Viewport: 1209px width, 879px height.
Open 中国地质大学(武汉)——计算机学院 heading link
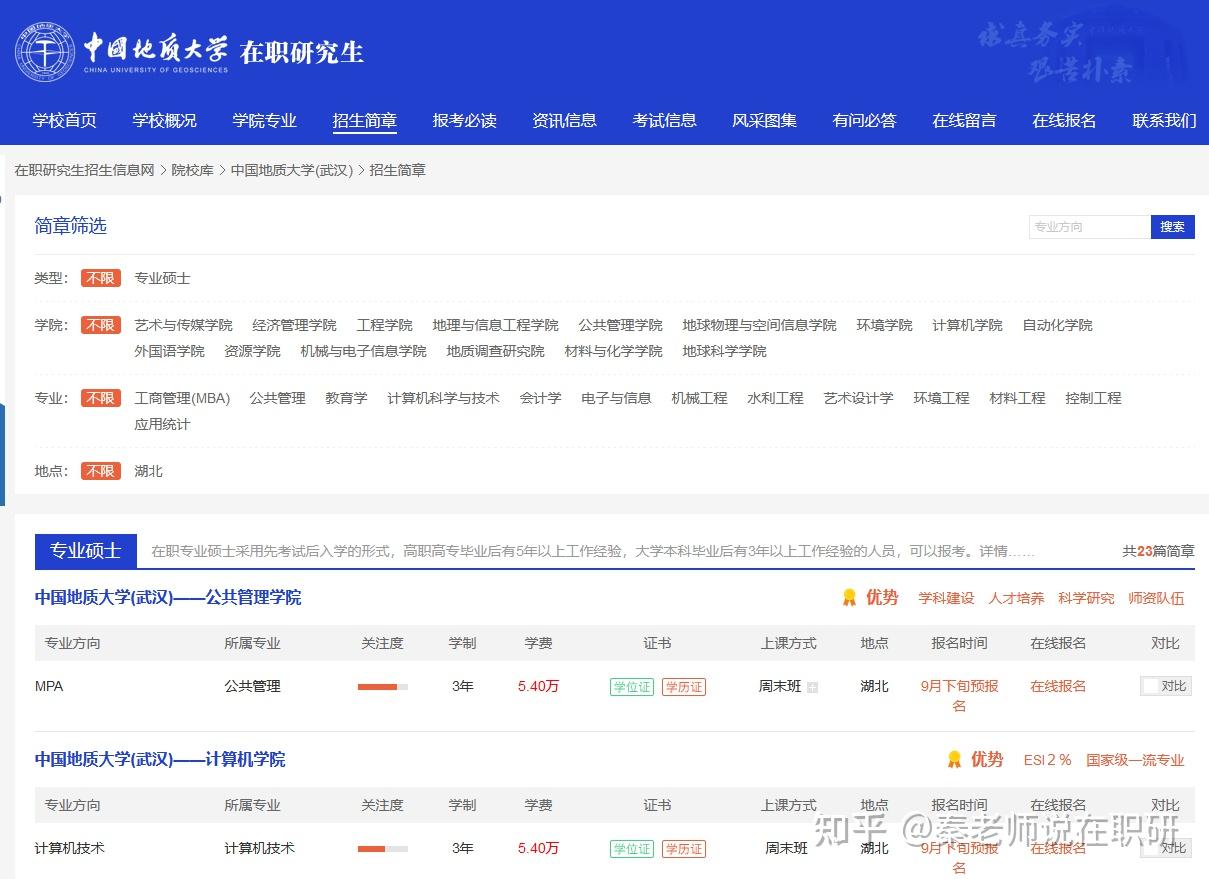[160, 759]
